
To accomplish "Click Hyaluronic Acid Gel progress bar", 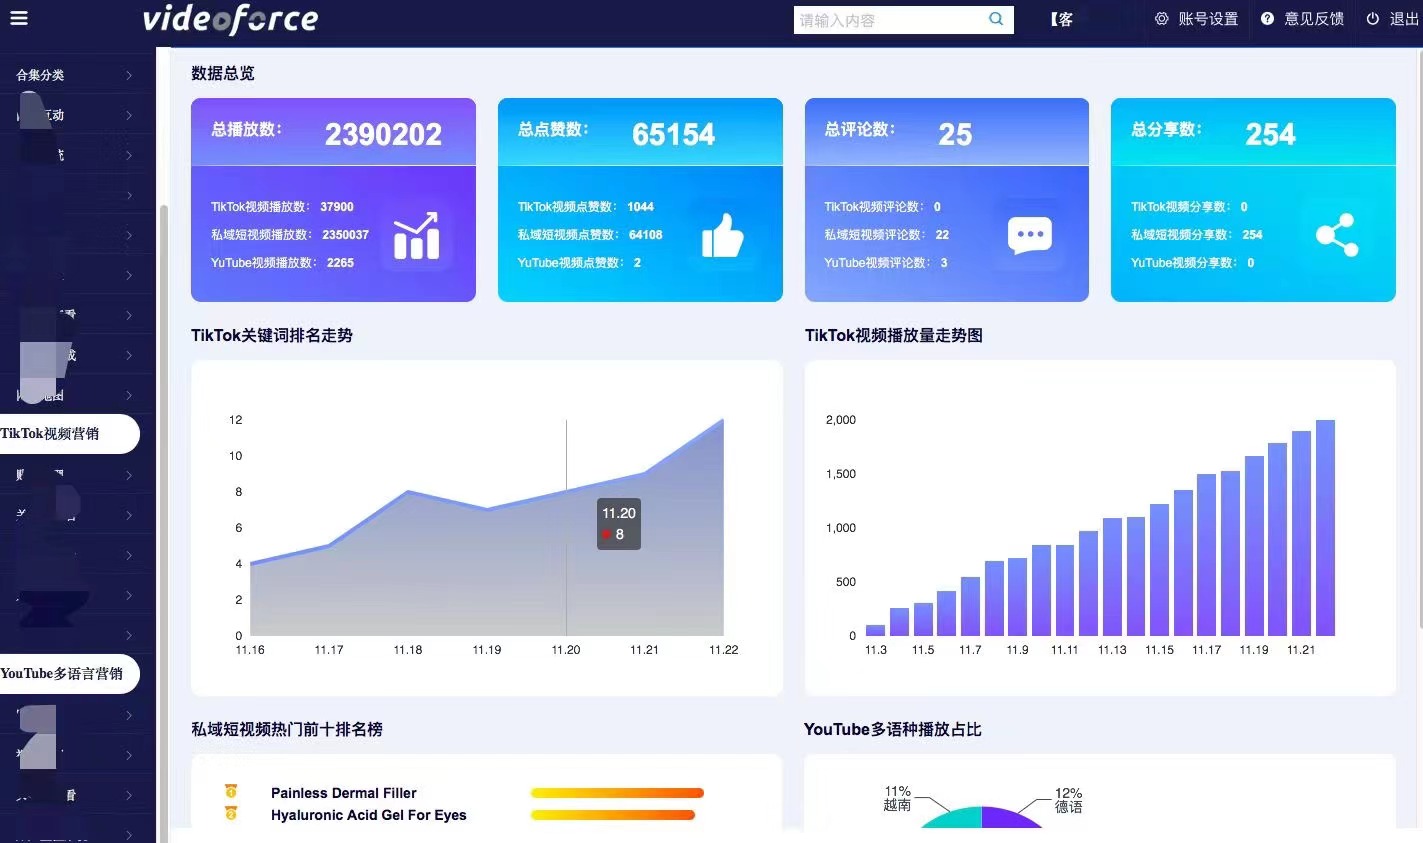I will click(x=613, y=815).
